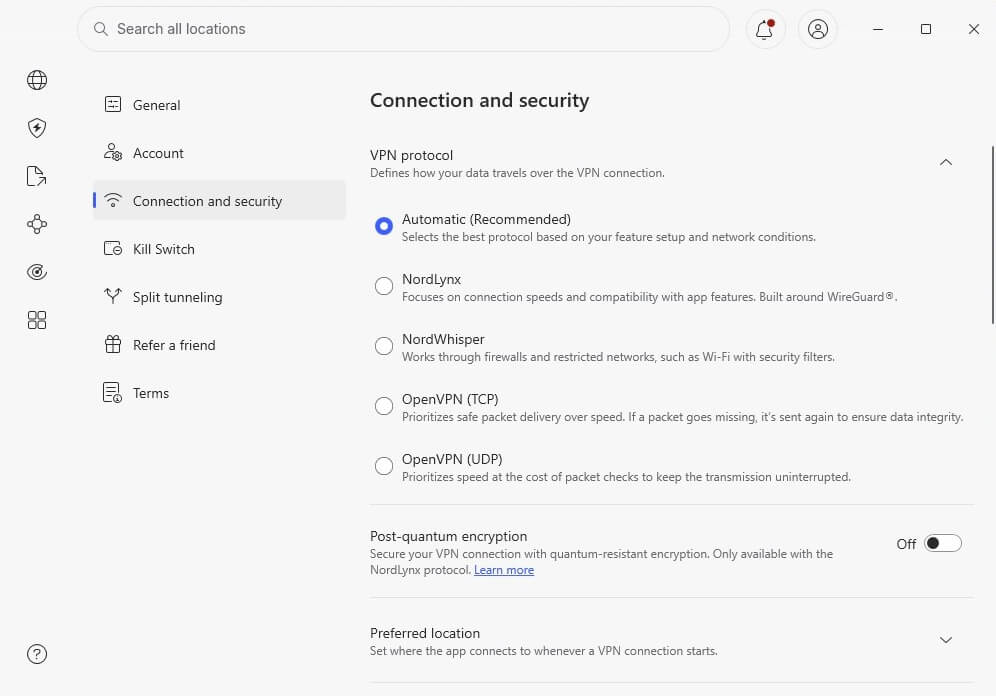996x696 pixels.
Task: Toggle Post-quantum encryption switch
Action: pos(943,544)
